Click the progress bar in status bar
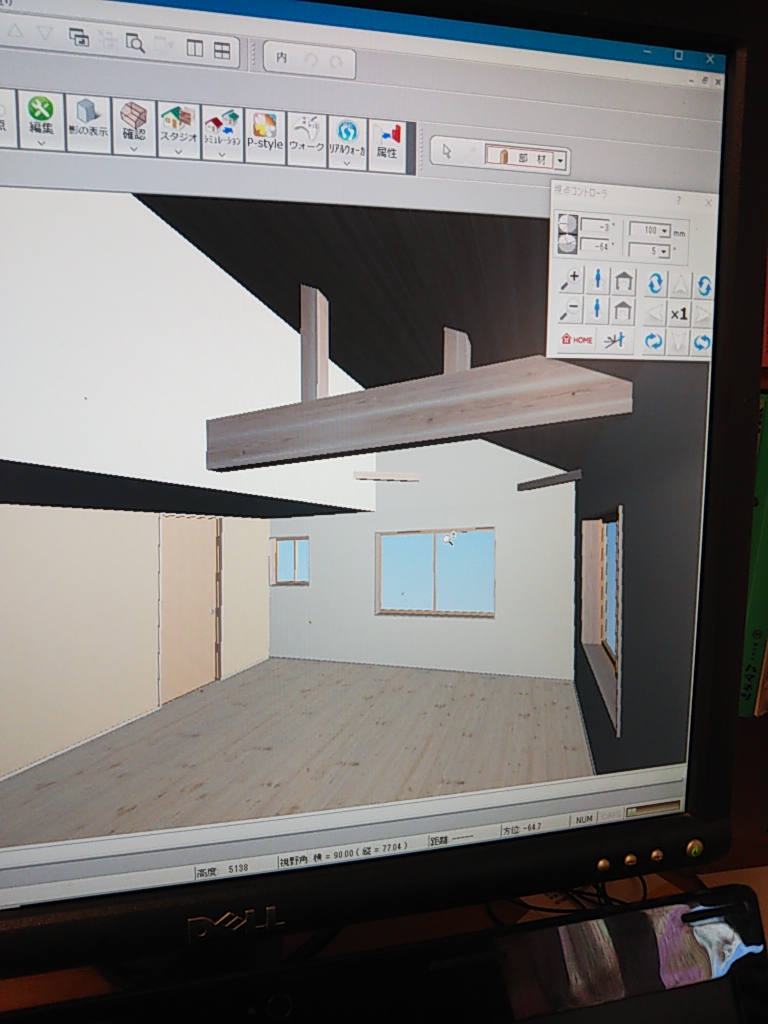Screen dimensions: 768x1024 click(x=651, y=811)
